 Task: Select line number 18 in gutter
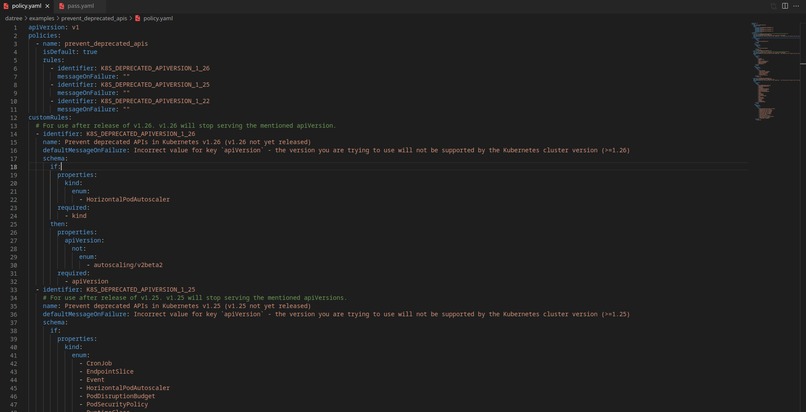click(14, 167)
